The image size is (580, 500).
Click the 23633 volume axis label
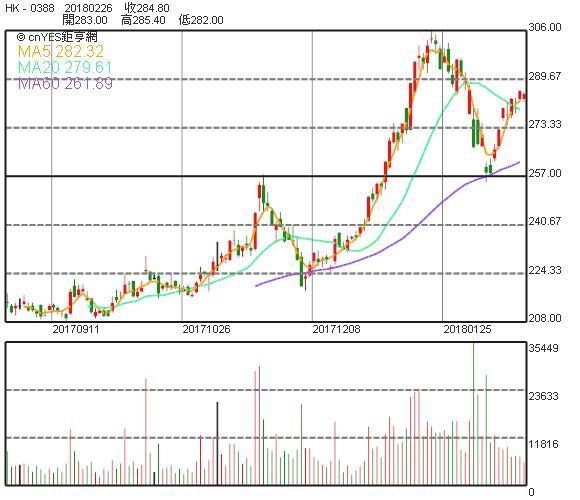(x=544, y=396)
